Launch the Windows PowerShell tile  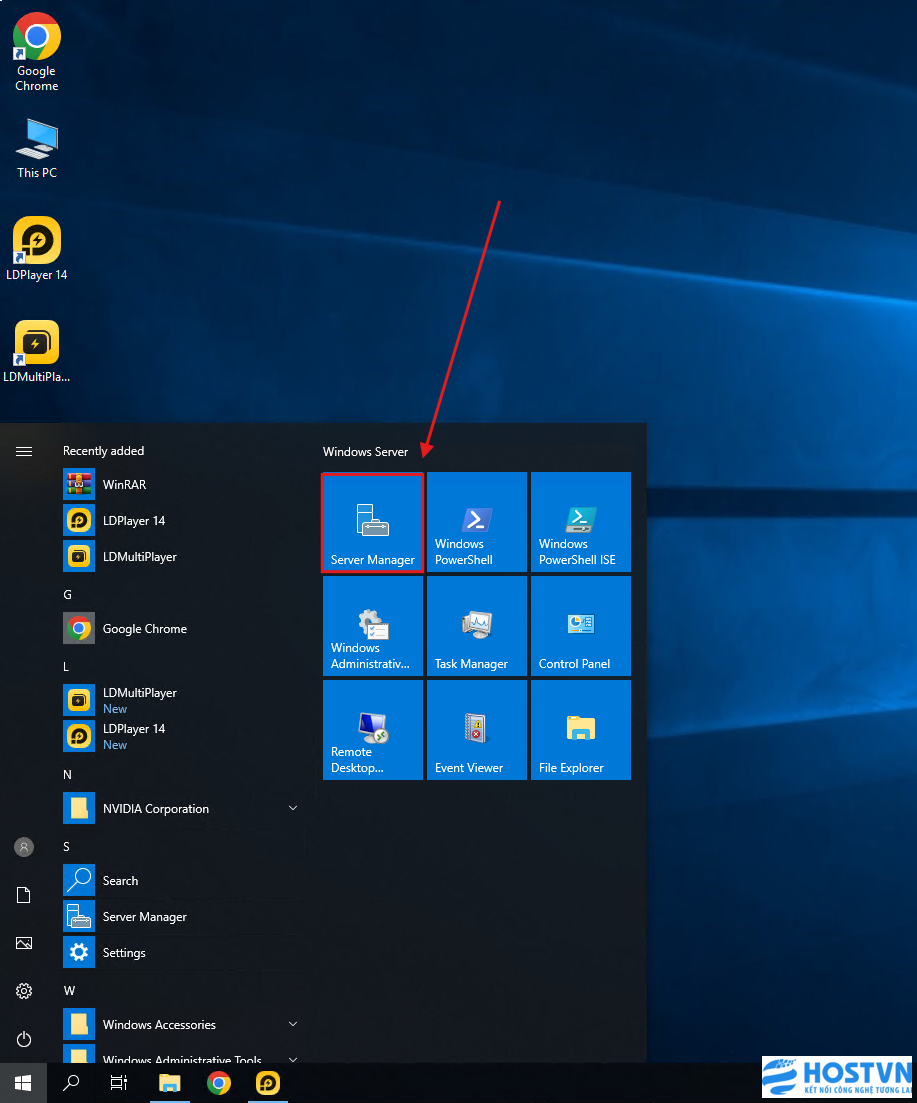[x=477, y=522]
